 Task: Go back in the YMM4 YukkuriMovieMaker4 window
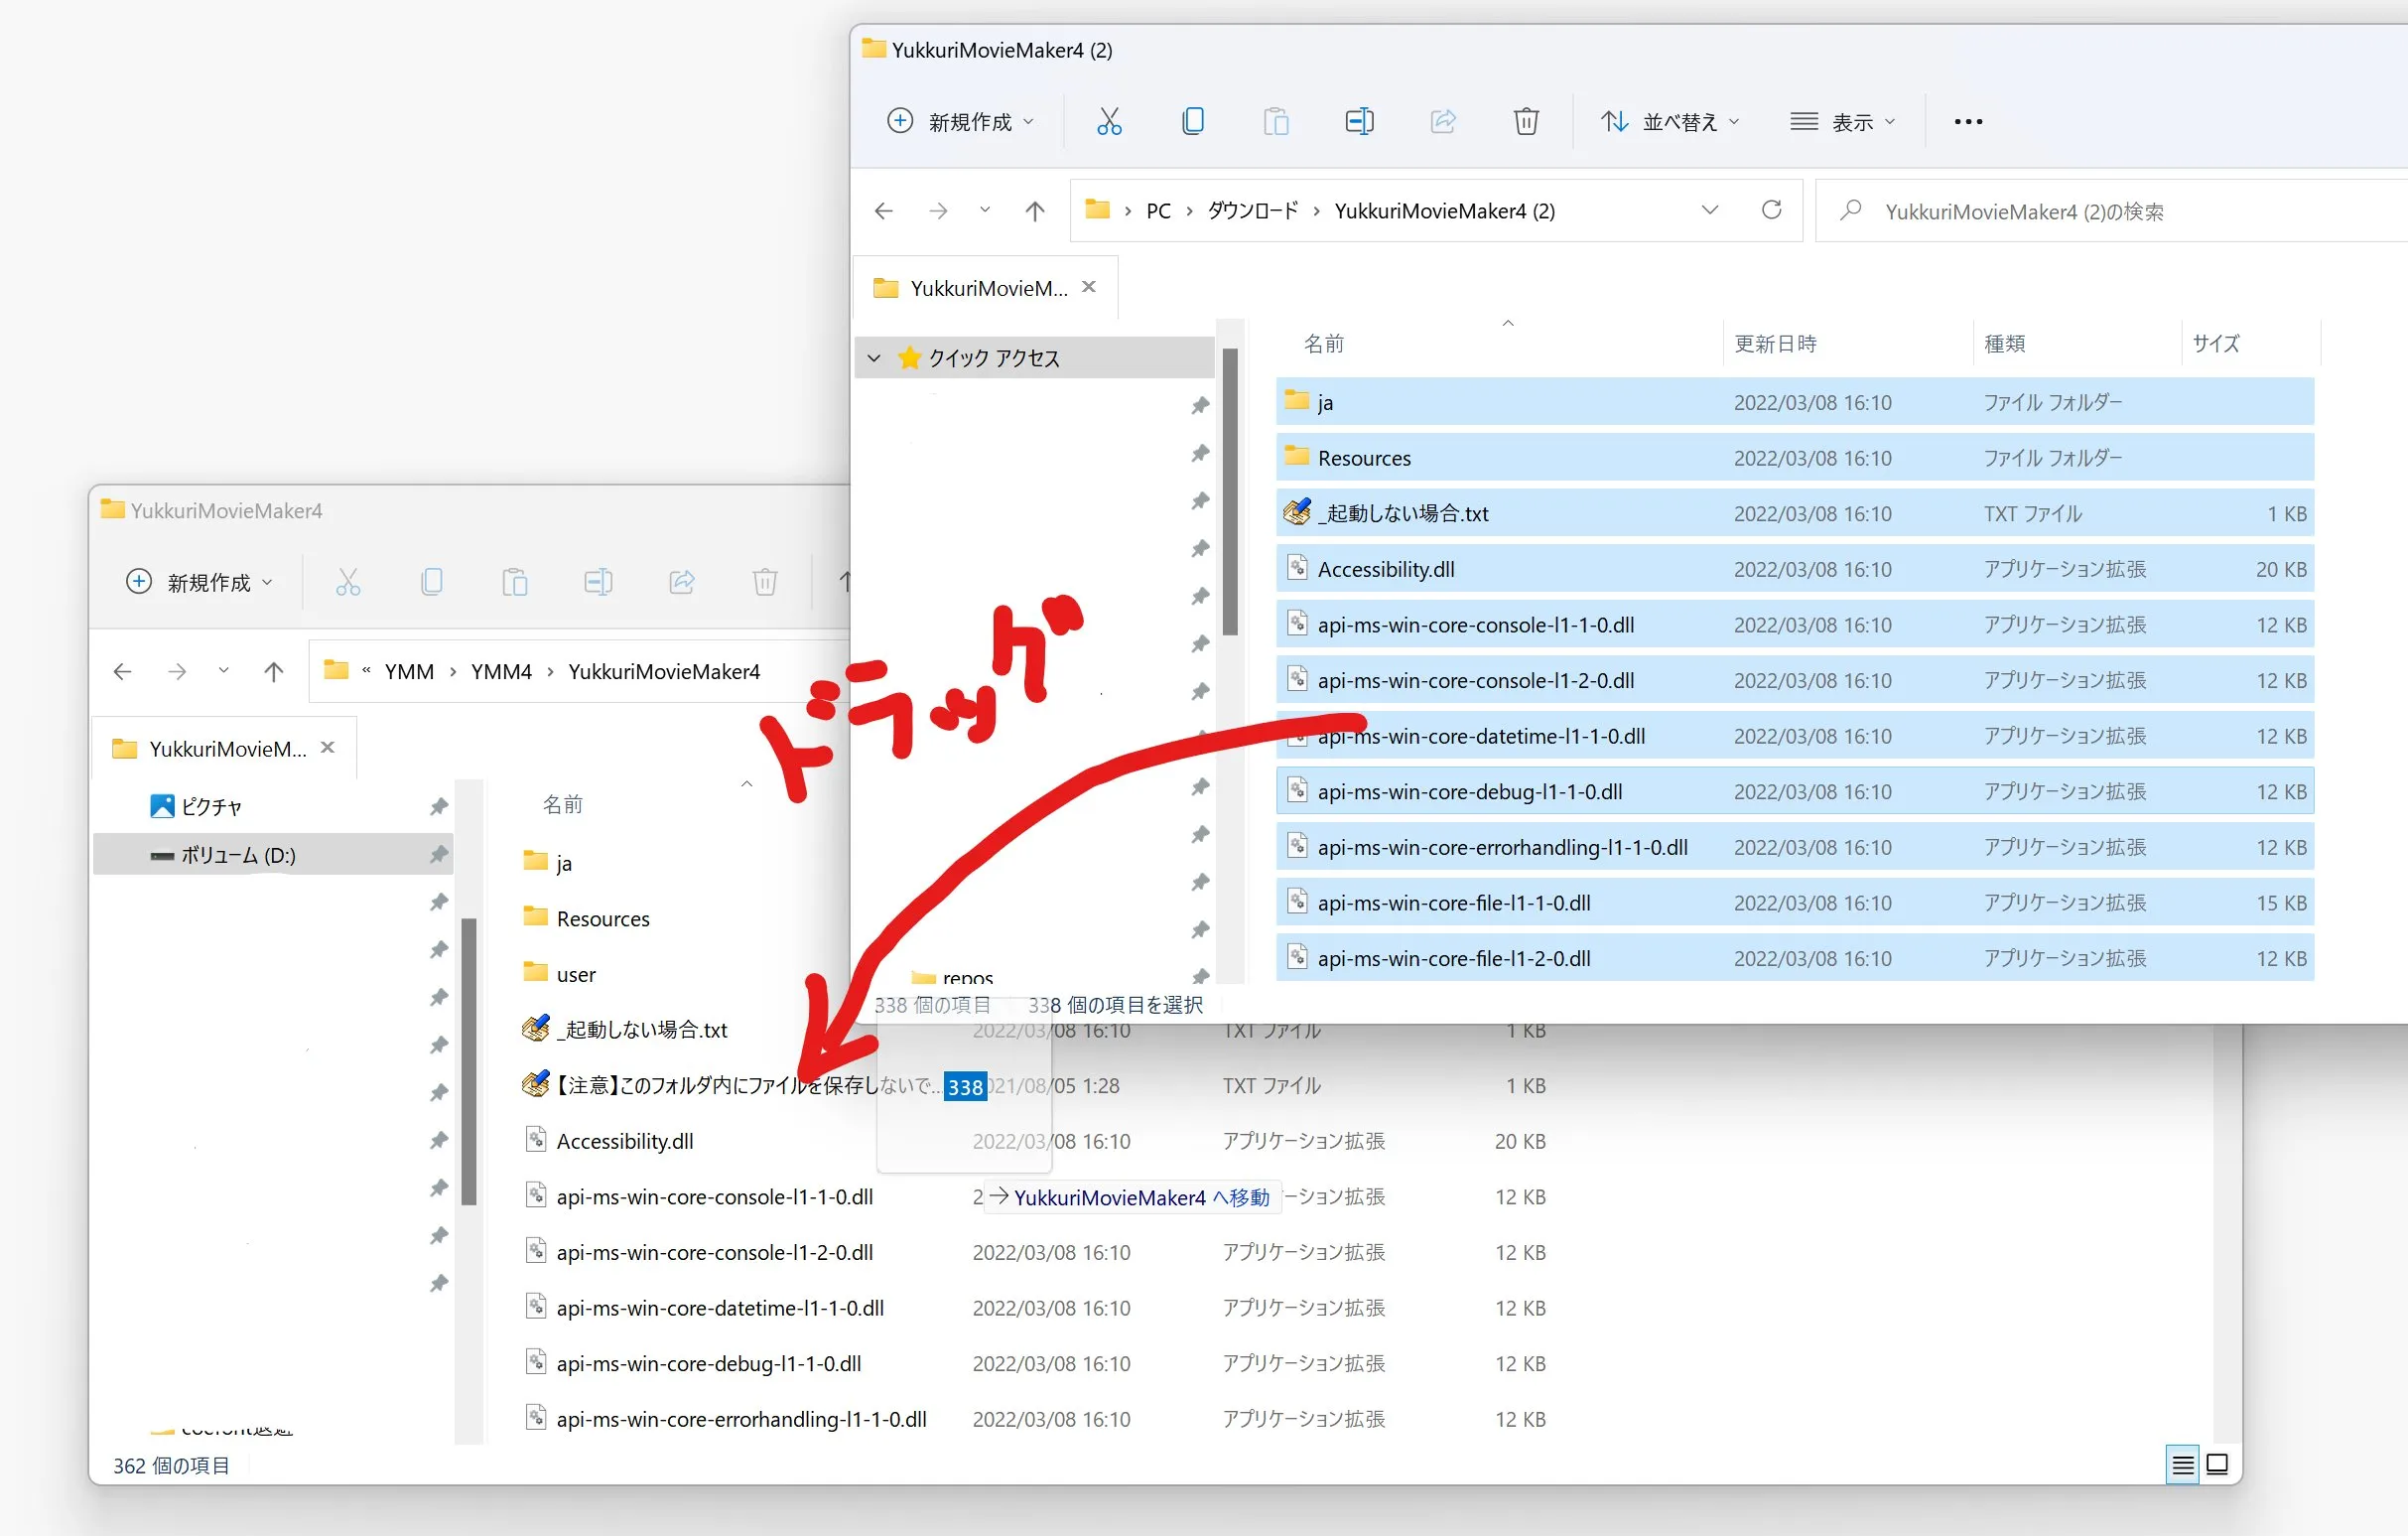(123, 672)
